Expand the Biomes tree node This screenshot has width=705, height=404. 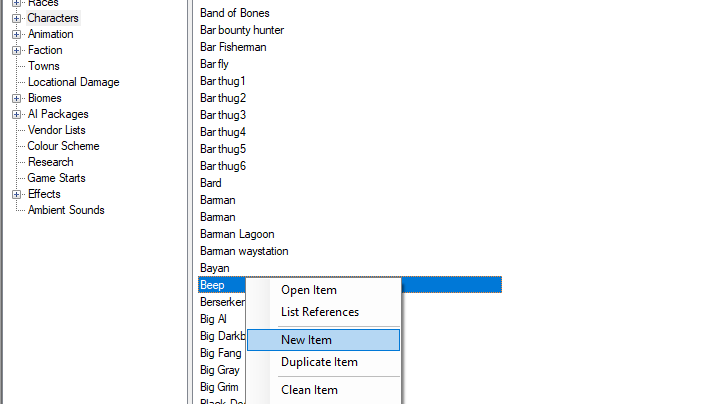point(16,98)
